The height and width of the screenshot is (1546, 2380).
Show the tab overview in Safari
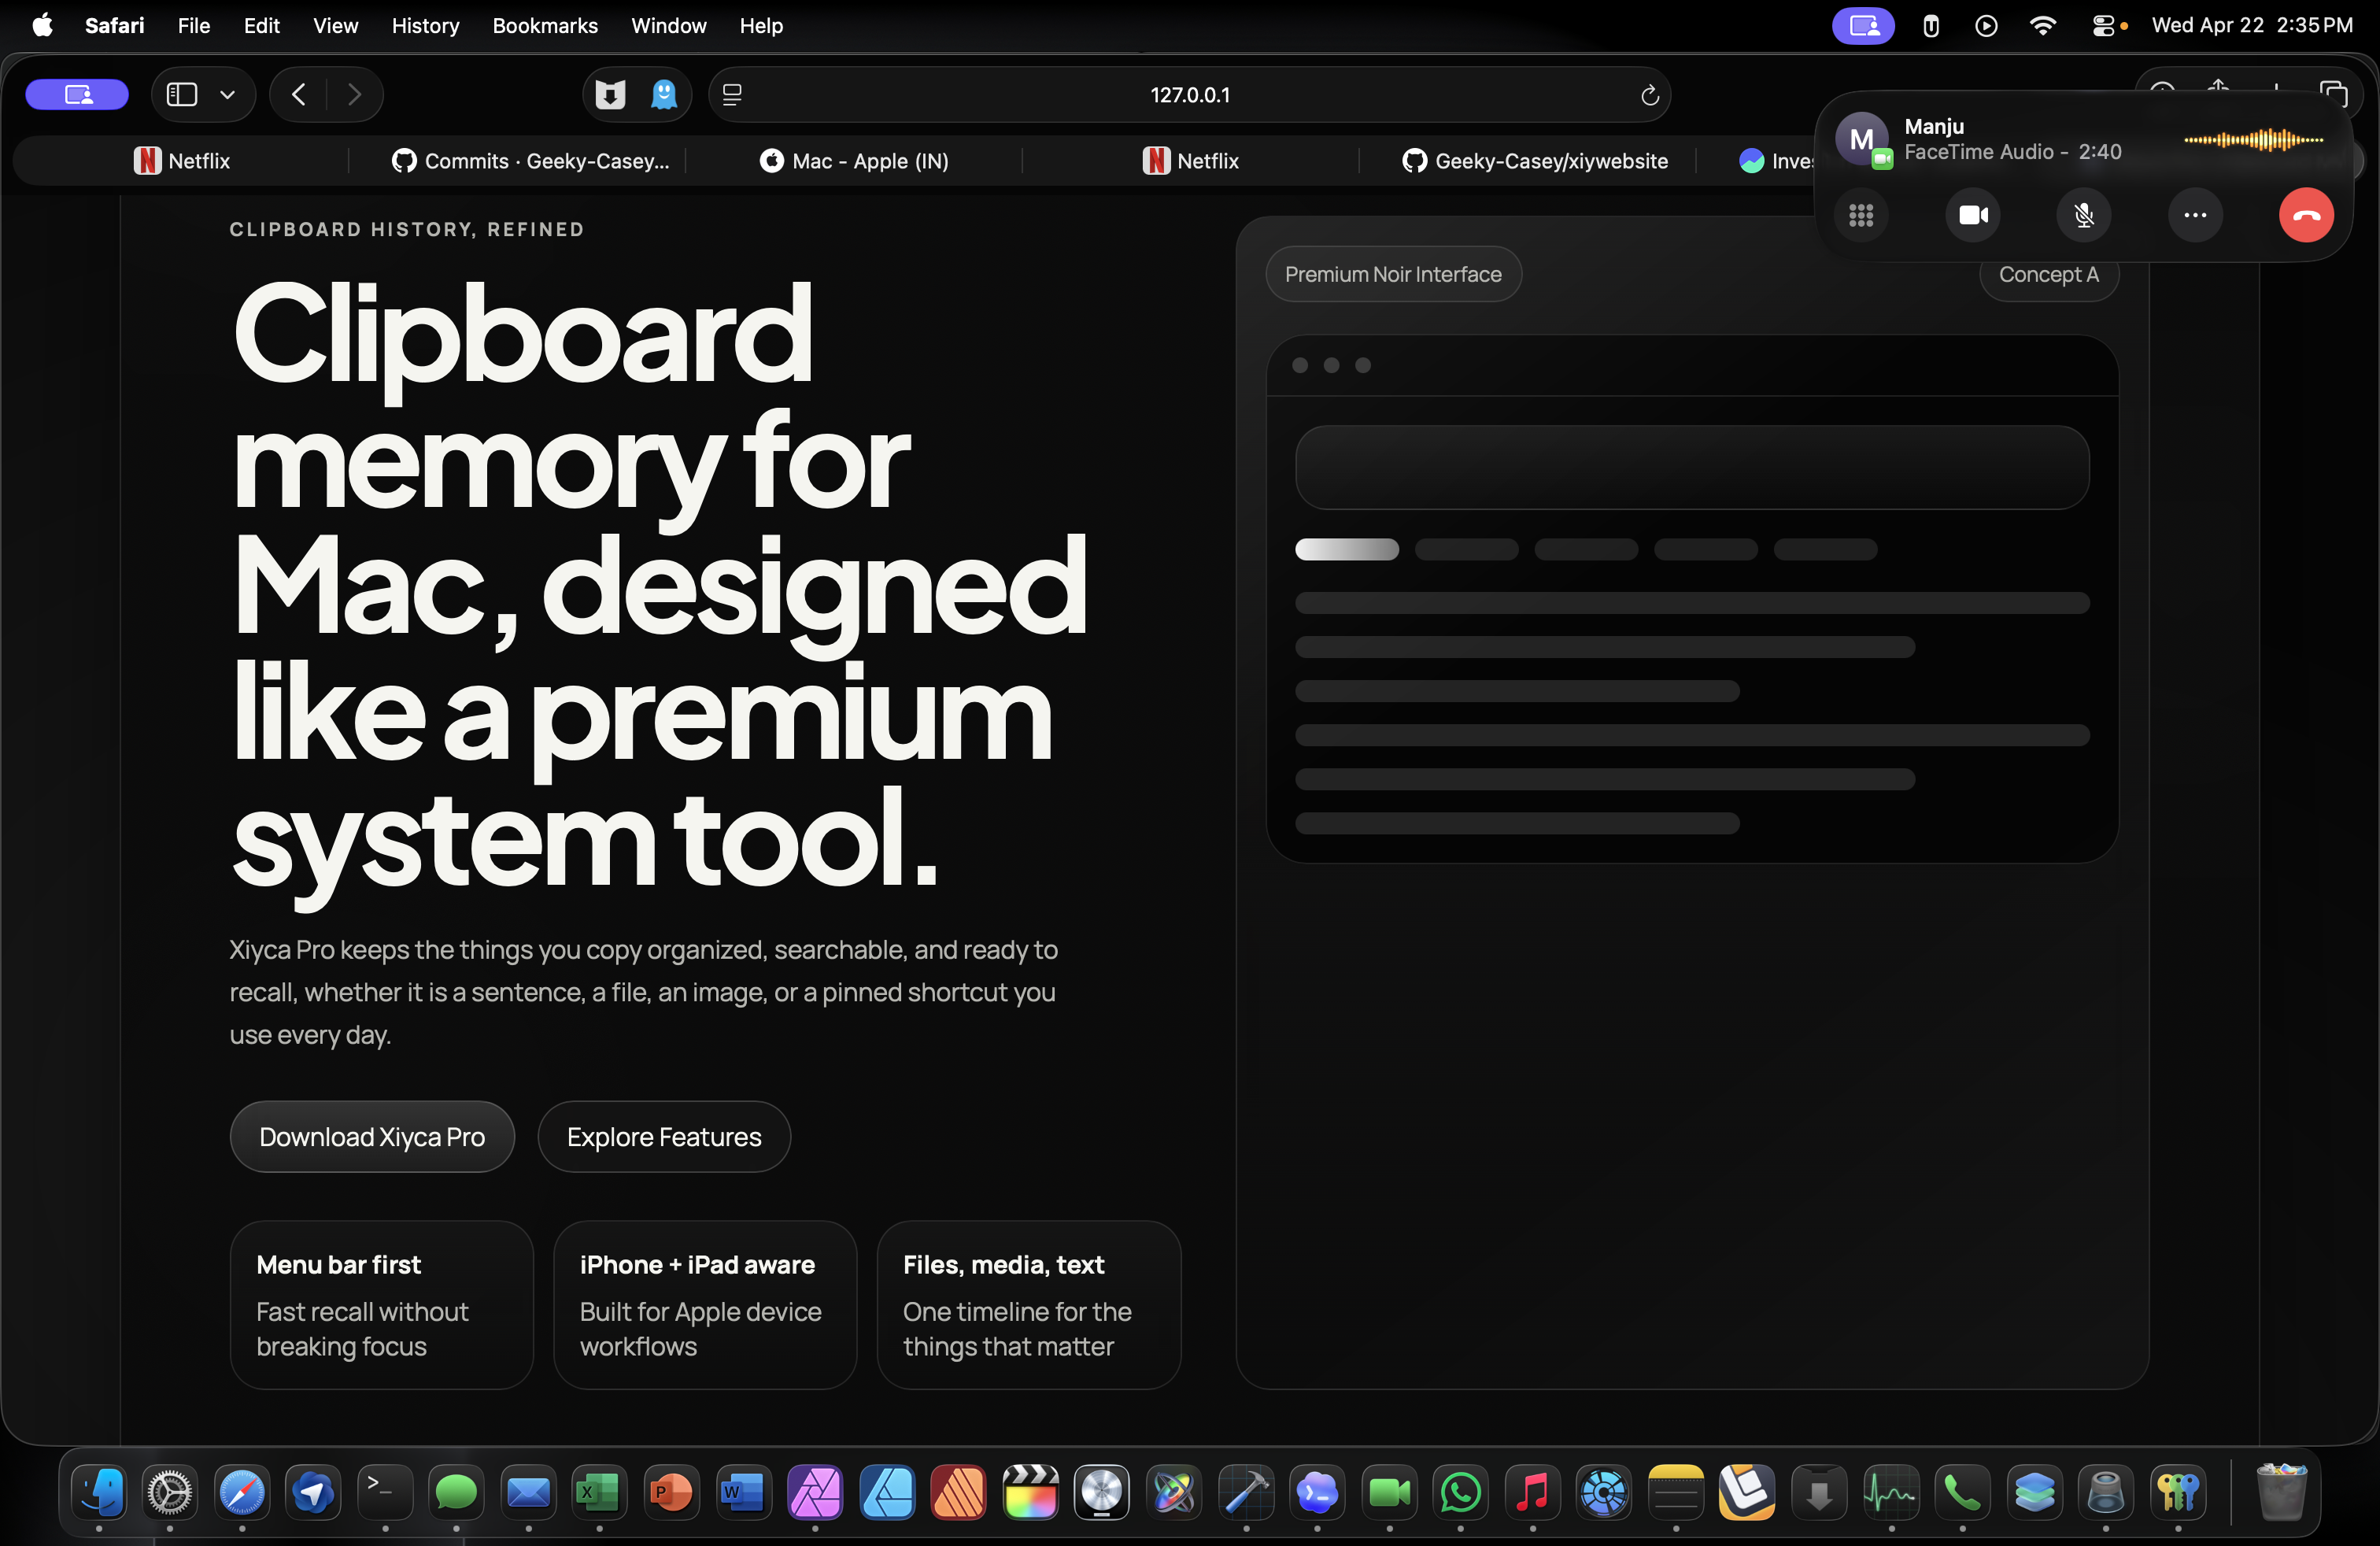[2334, 92]
